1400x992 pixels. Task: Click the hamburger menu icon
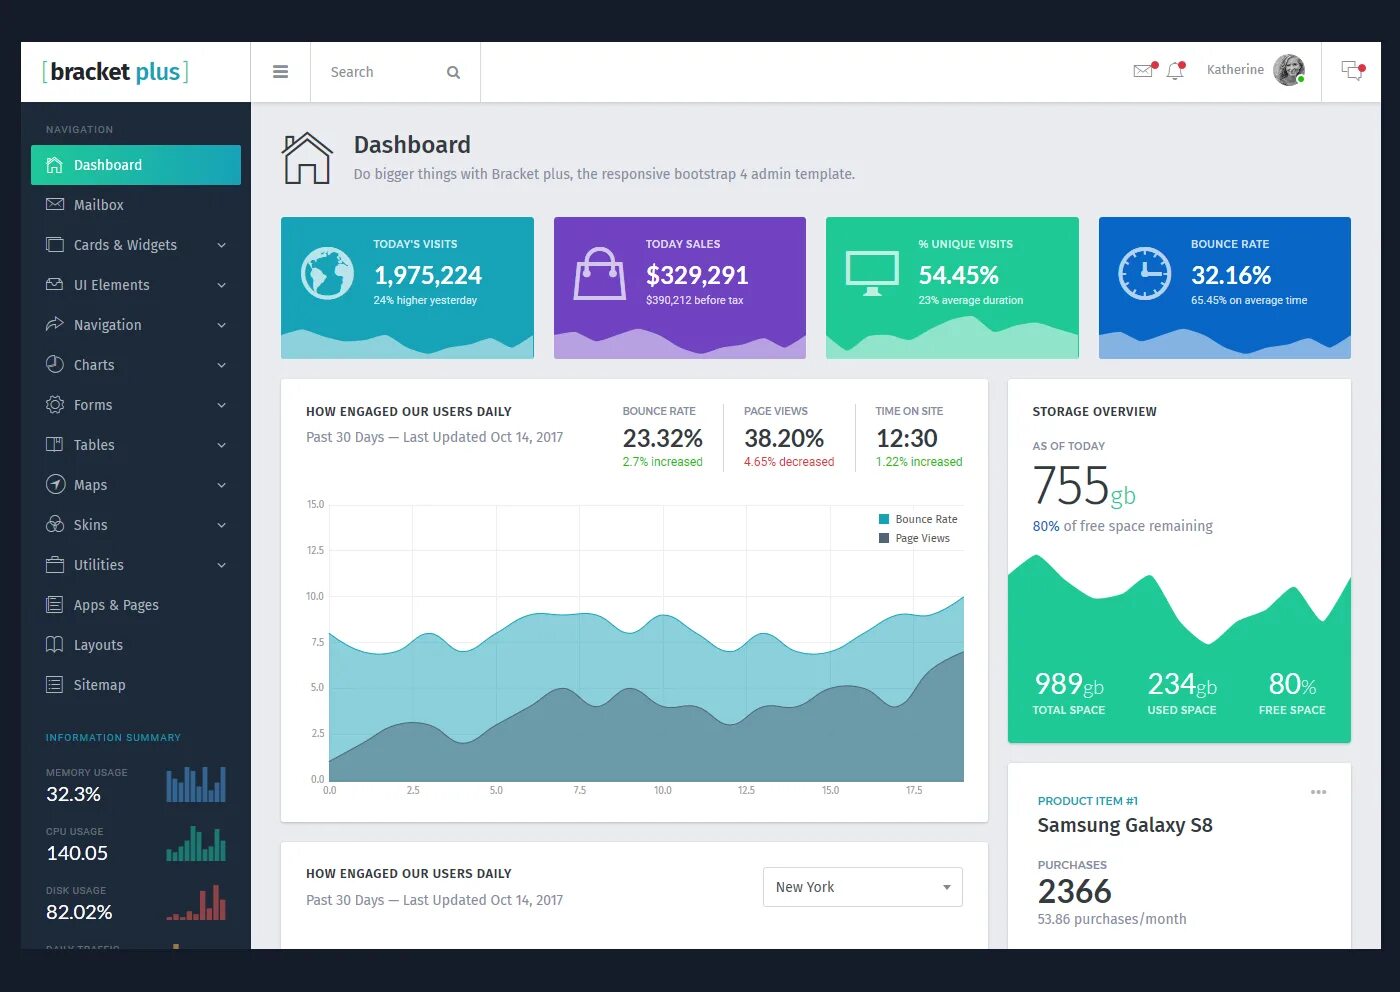(280, 72)
